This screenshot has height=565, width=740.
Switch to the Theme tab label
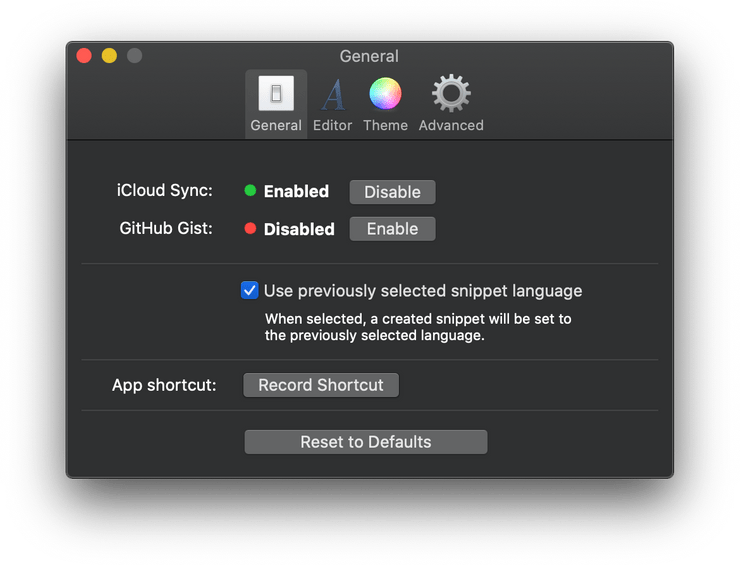(x=385, y=126)
